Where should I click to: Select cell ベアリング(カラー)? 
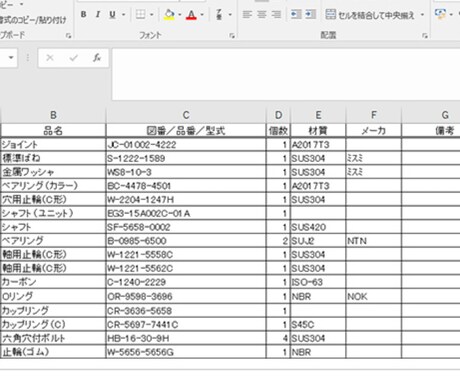(53, 186)
